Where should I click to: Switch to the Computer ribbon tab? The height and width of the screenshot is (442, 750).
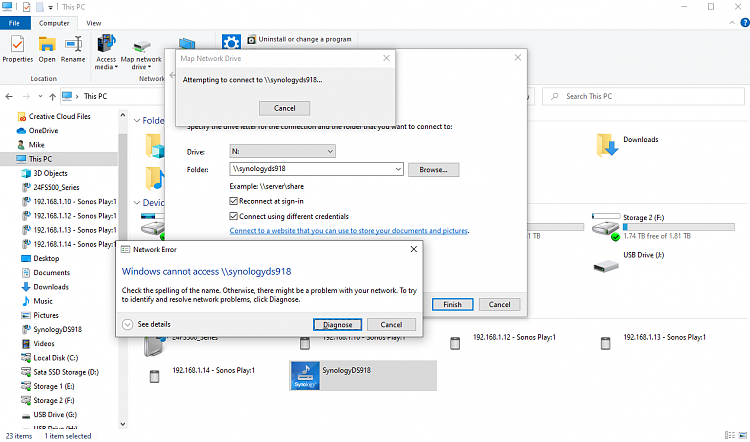coord(54,23)
